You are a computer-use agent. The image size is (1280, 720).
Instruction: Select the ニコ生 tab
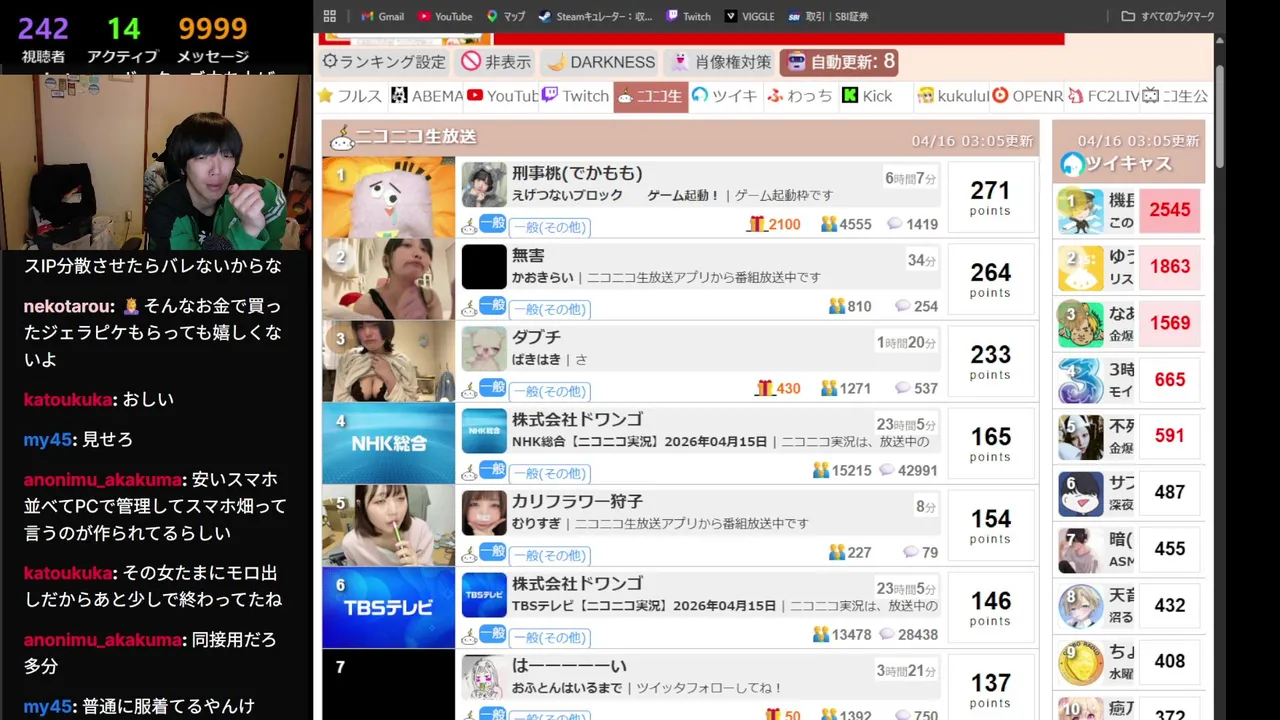pos(651,96)
